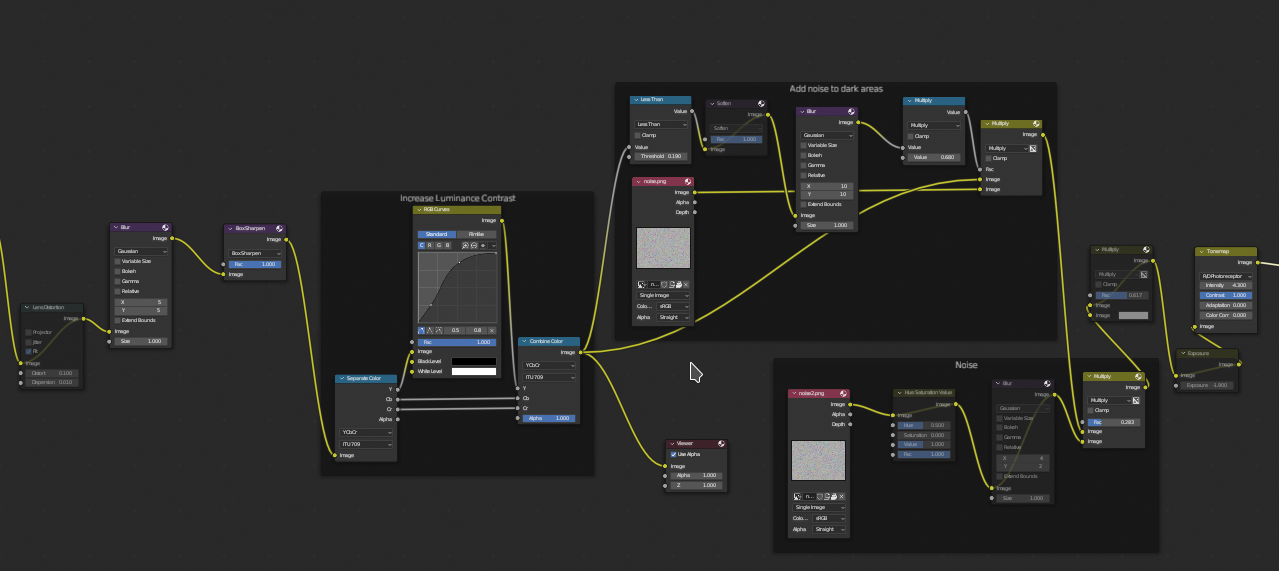
Task: Click the Threshold field in Less Than node
Action: pos(660,157)
